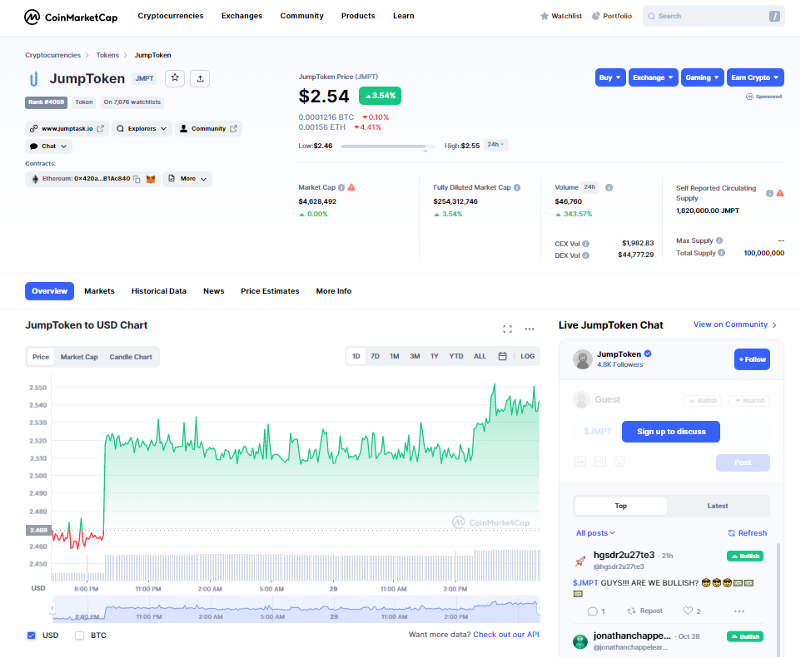This screenshot has width=800, height=657.
Task: Click Check out our API link
Action: pyautogui.click(x=506, y=634)
